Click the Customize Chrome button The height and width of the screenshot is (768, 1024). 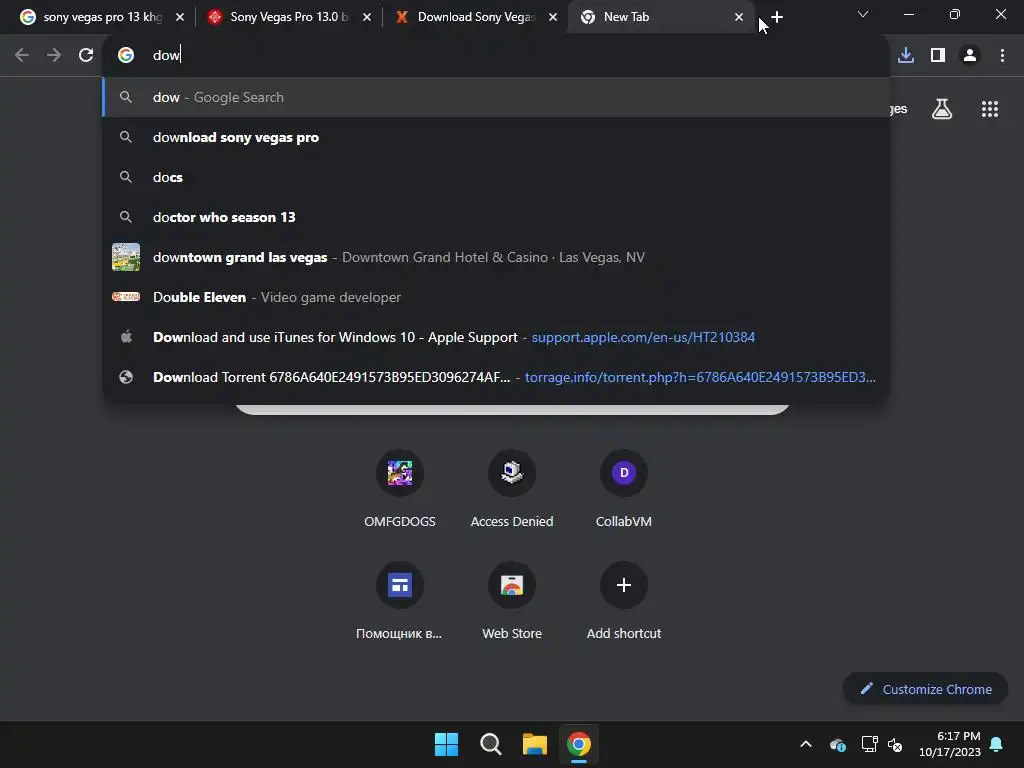[x=925, y=689]
